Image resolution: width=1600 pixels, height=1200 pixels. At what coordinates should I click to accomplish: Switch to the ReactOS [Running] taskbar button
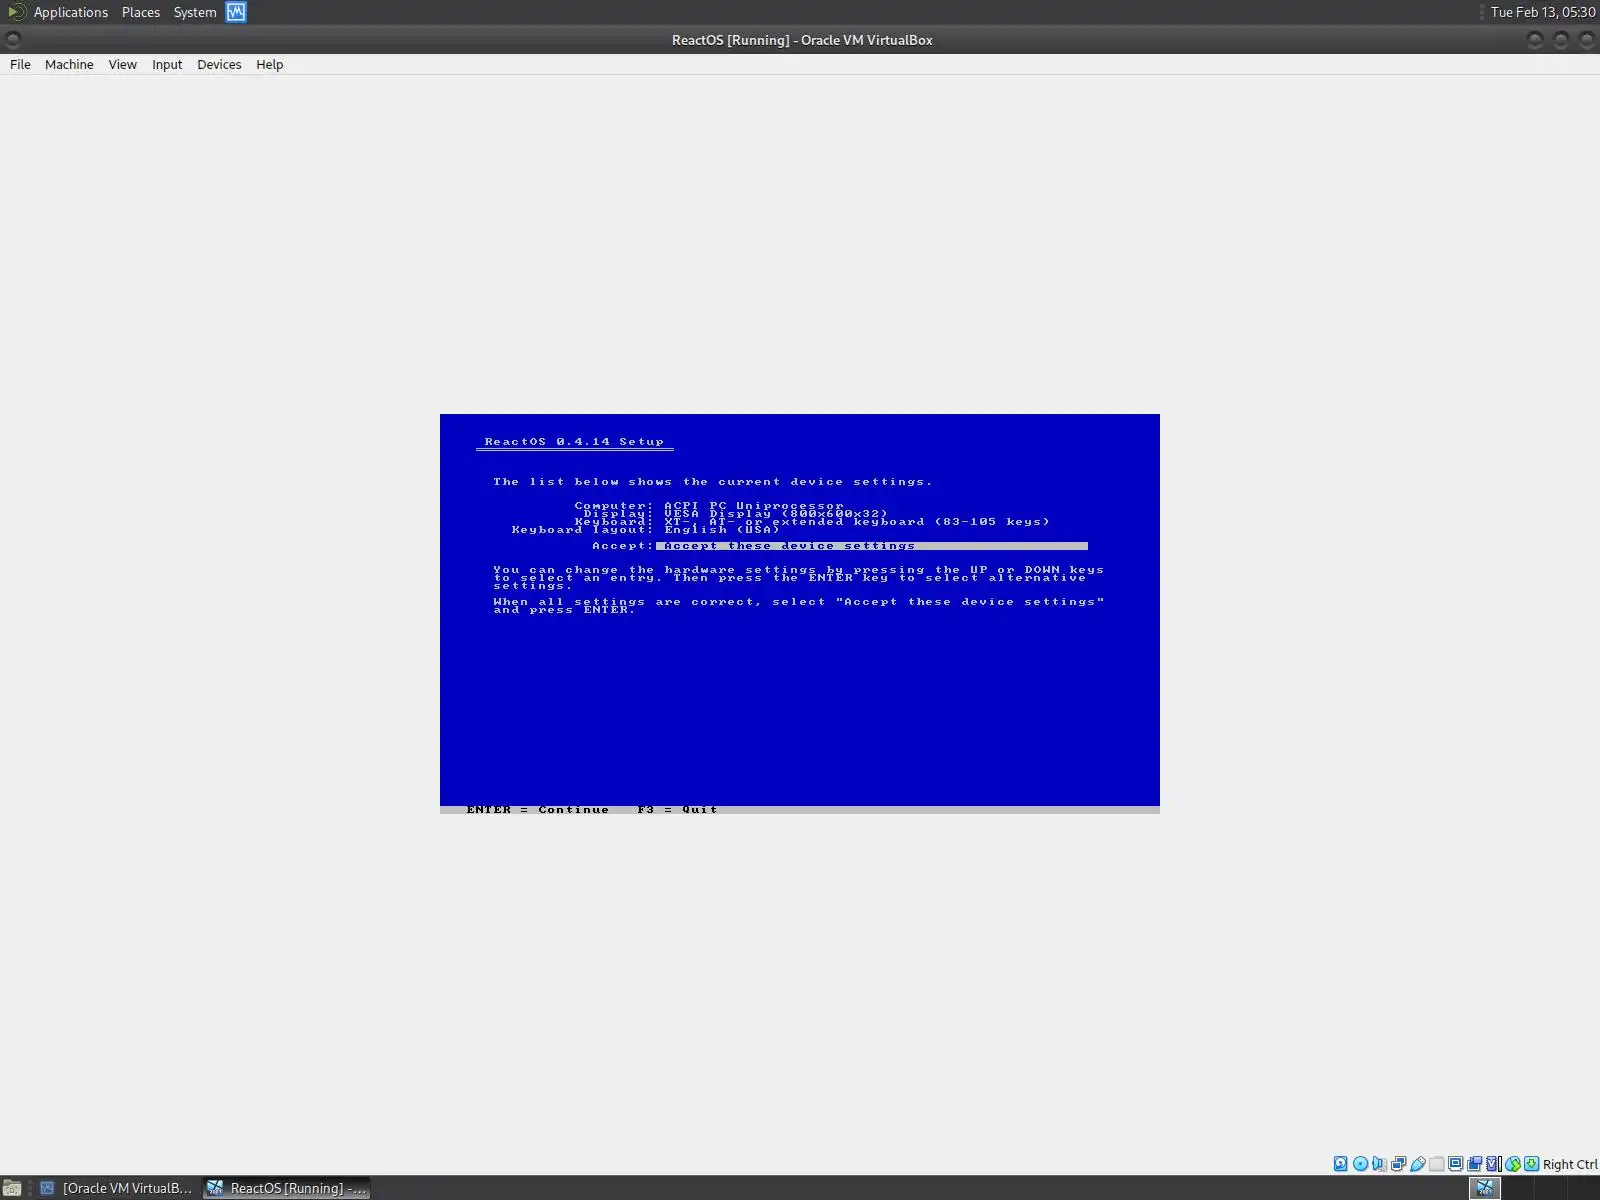pos(287,1188)
